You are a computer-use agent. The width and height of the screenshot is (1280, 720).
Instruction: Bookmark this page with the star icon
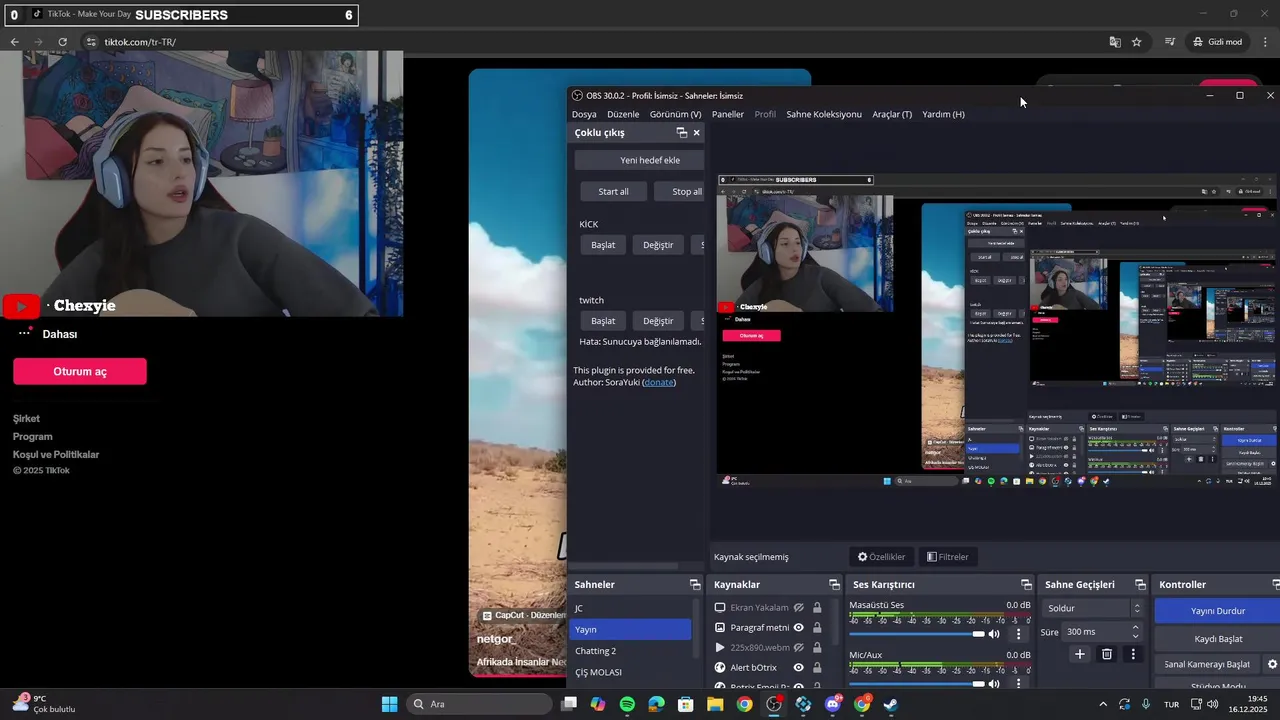tap(1137, 42)
